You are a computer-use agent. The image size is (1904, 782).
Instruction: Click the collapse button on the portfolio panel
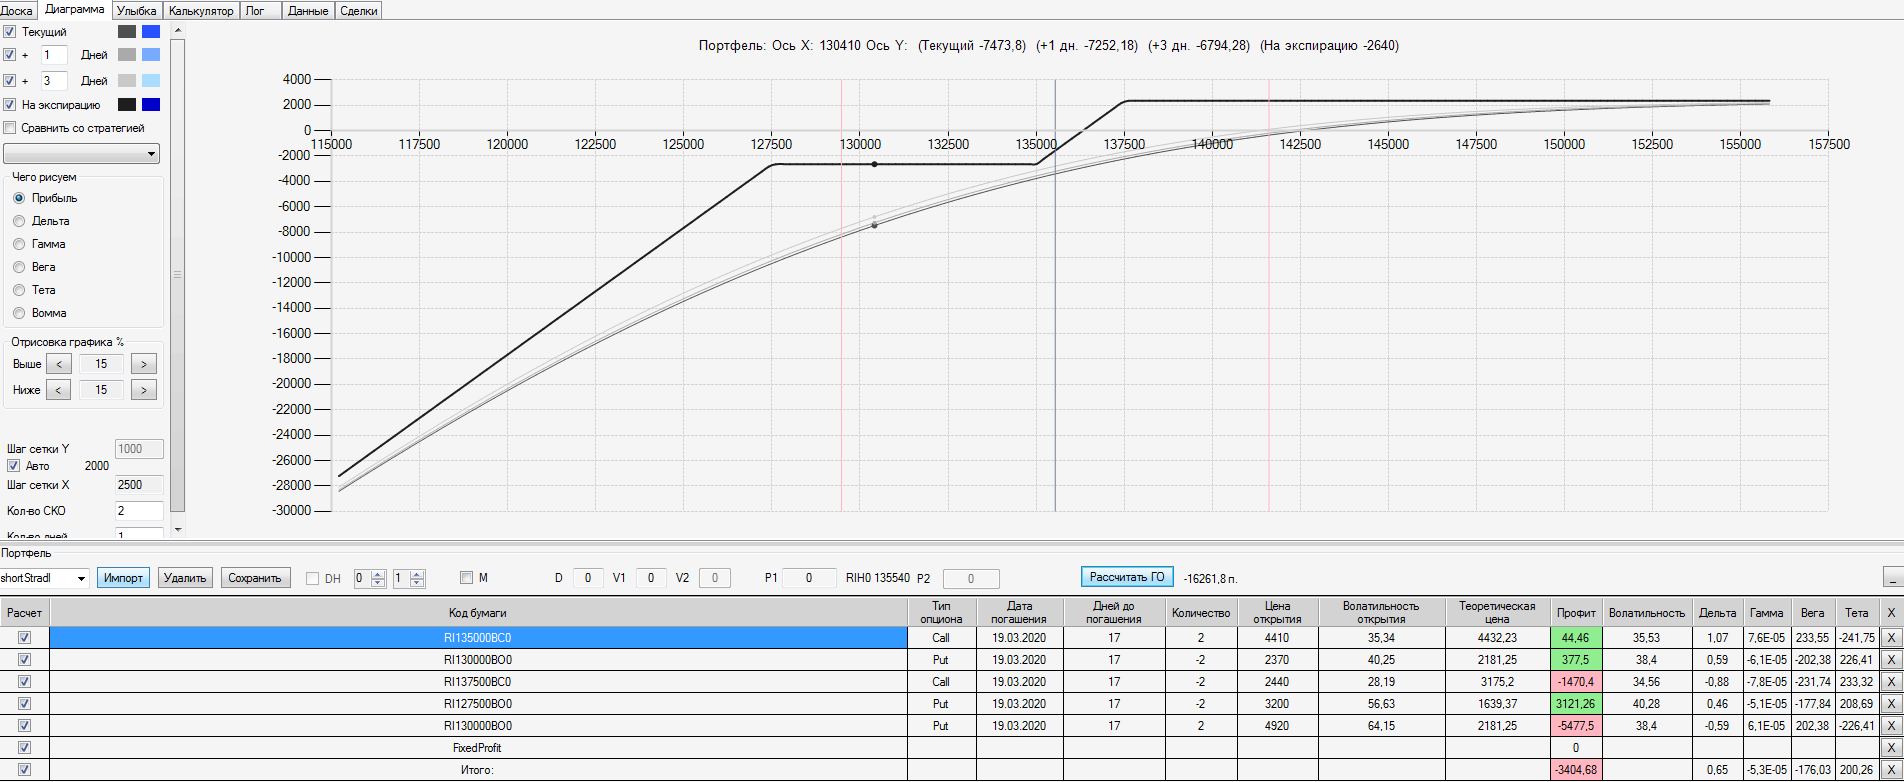point(1892,577)
